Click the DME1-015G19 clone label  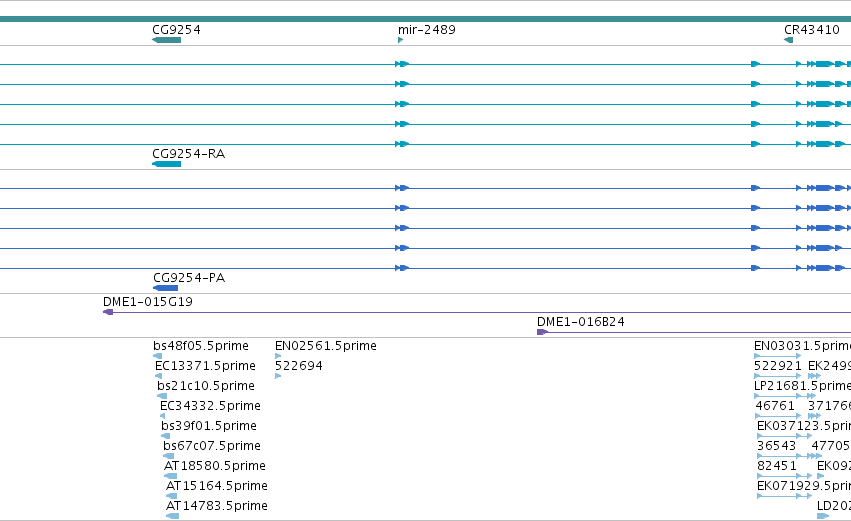(148, 302)
